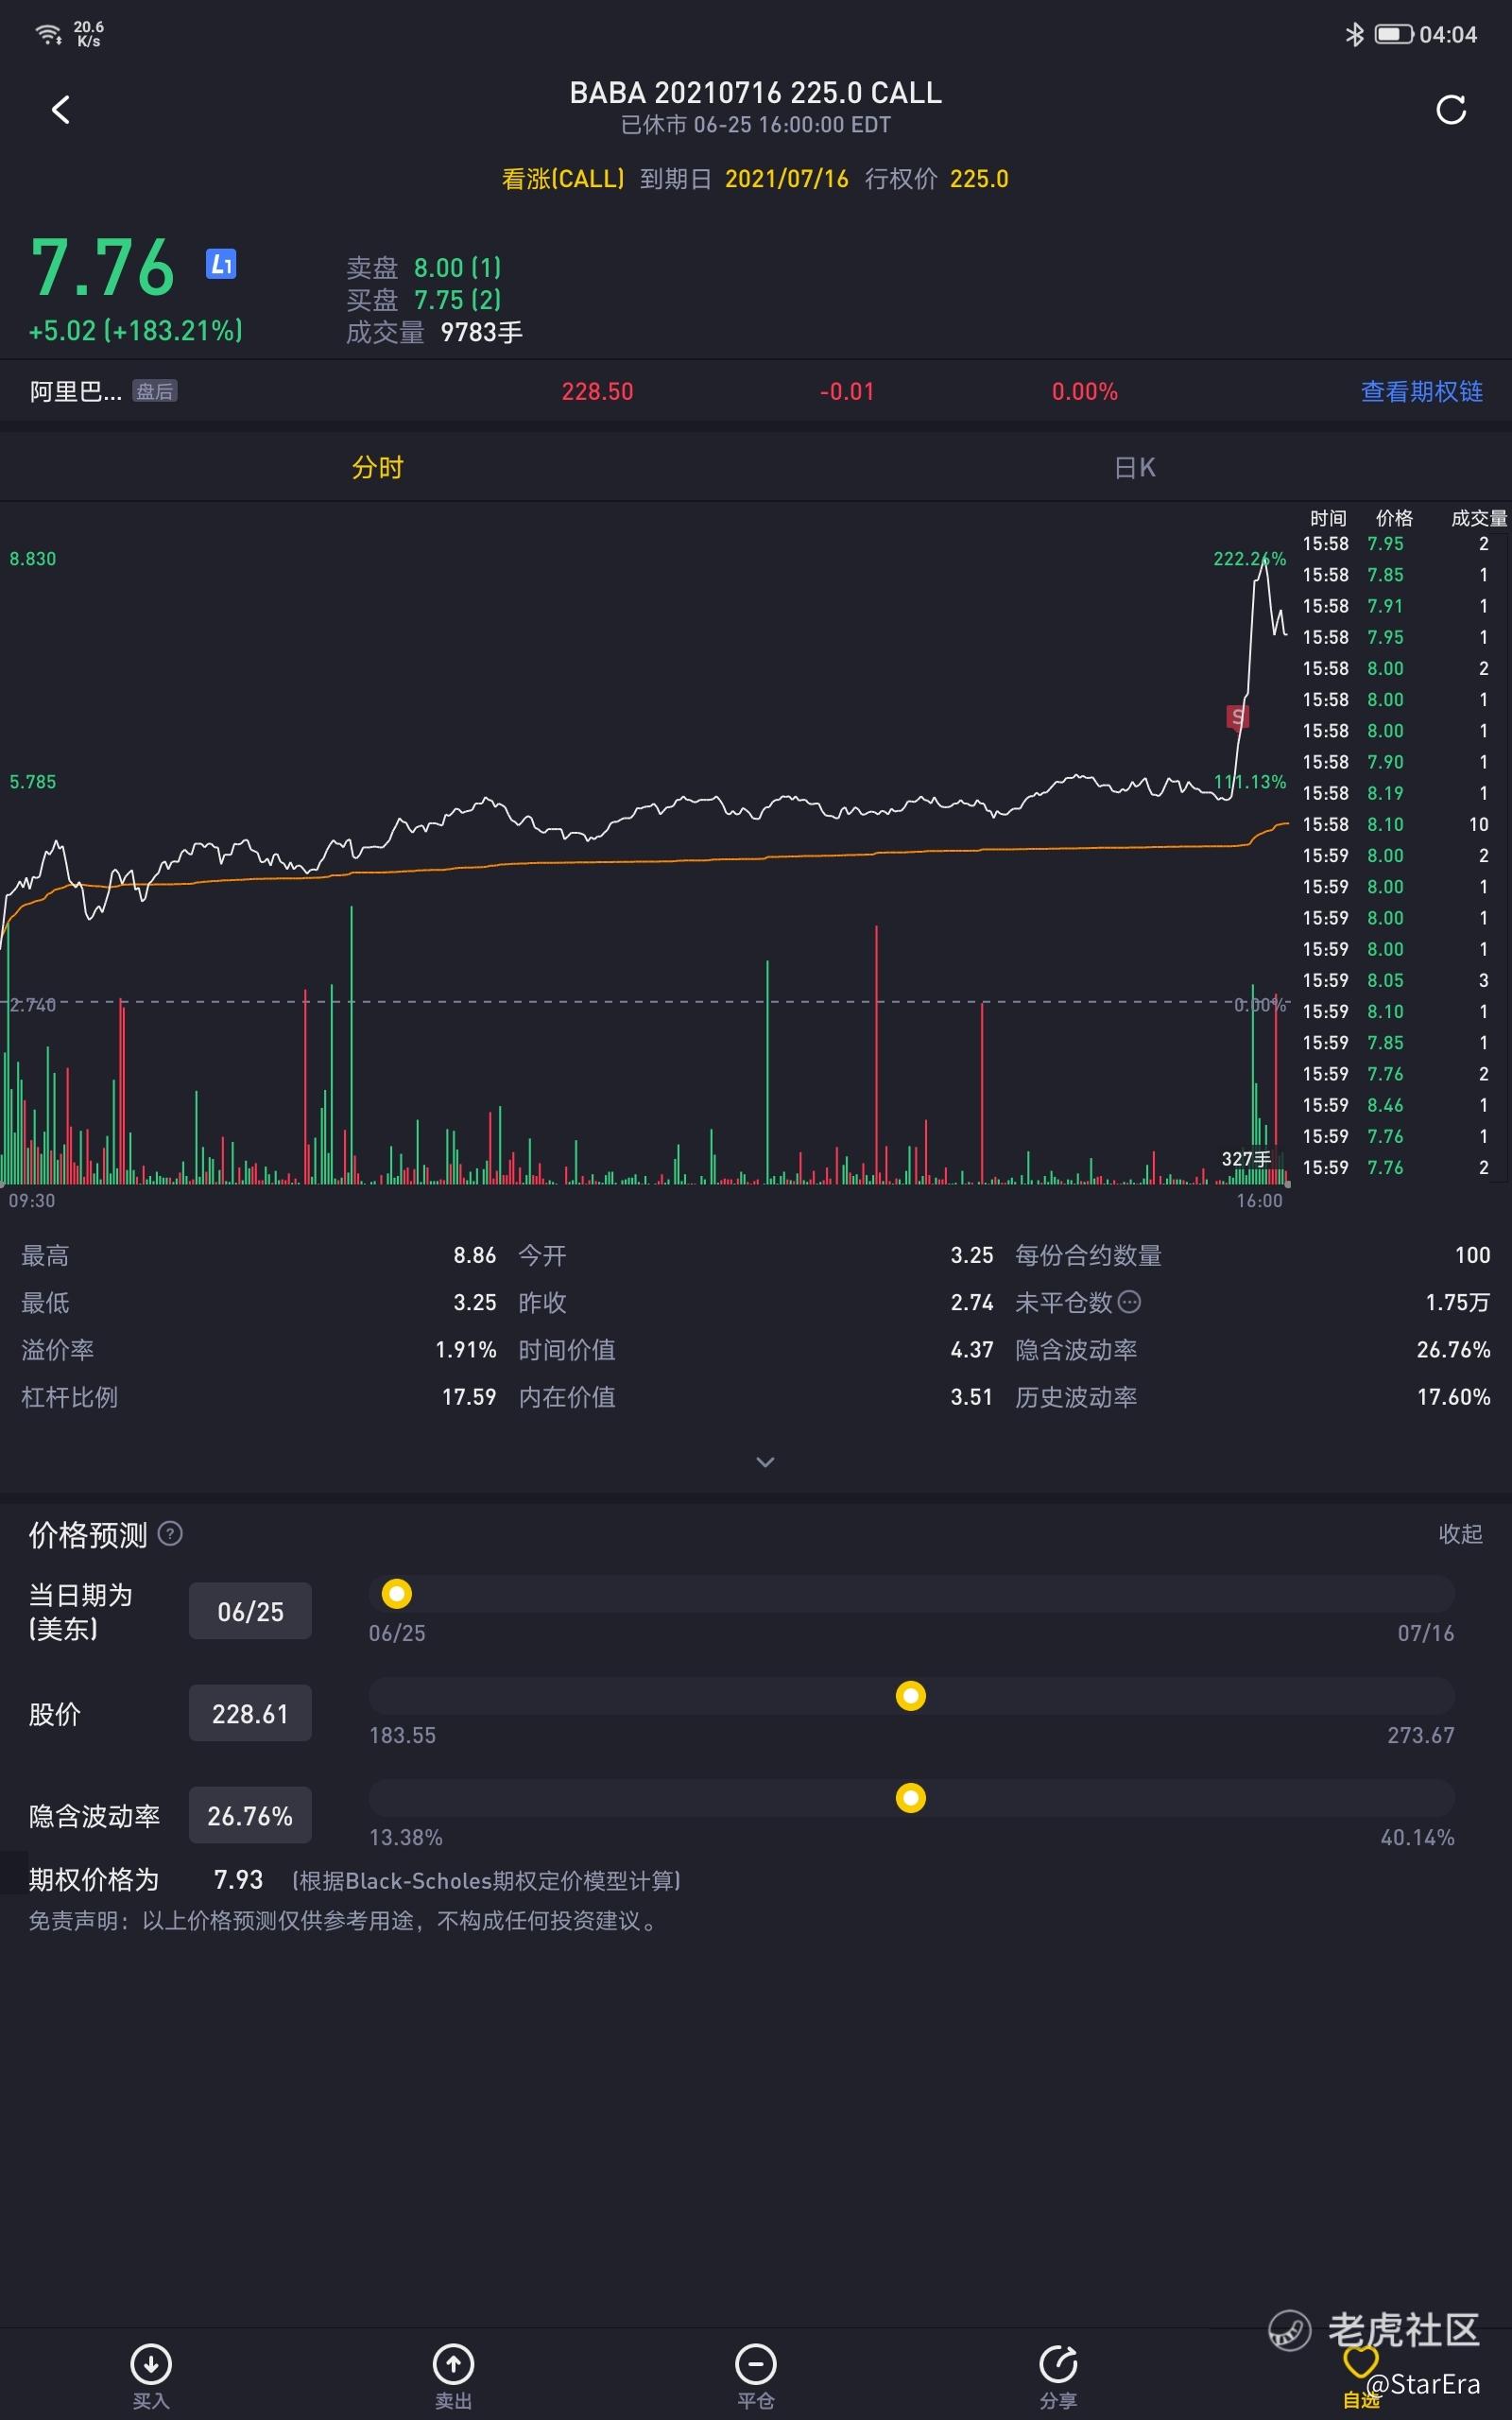Tap the 8.05 trade row with volume 3
Image resolution: width=1512 pixels, height=2420 pixels.
(1396, 980)
